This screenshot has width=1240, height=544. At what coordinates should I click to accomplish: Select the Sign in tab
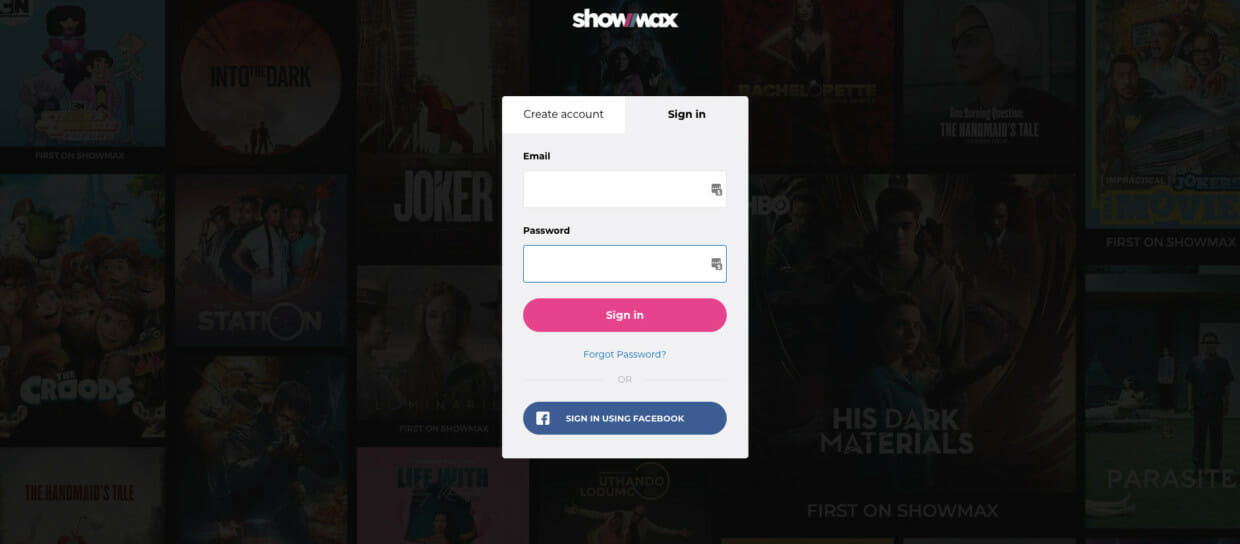click(686, 114)
